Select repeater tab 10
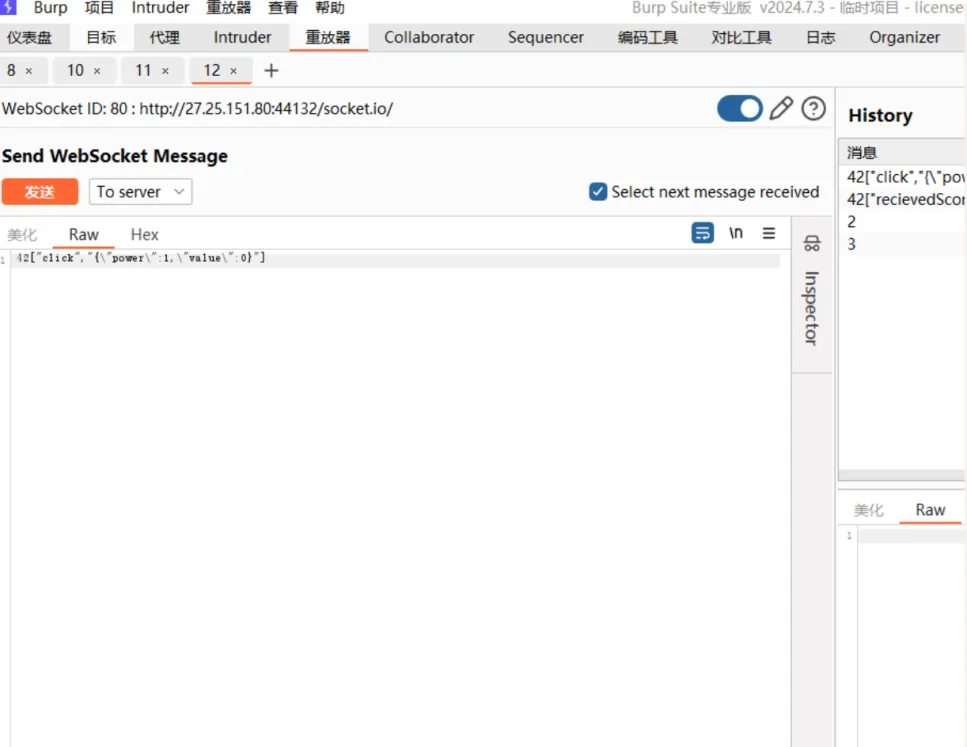This screenshot has height=747, width=967. pyautogui.click(x=75, y=70)
